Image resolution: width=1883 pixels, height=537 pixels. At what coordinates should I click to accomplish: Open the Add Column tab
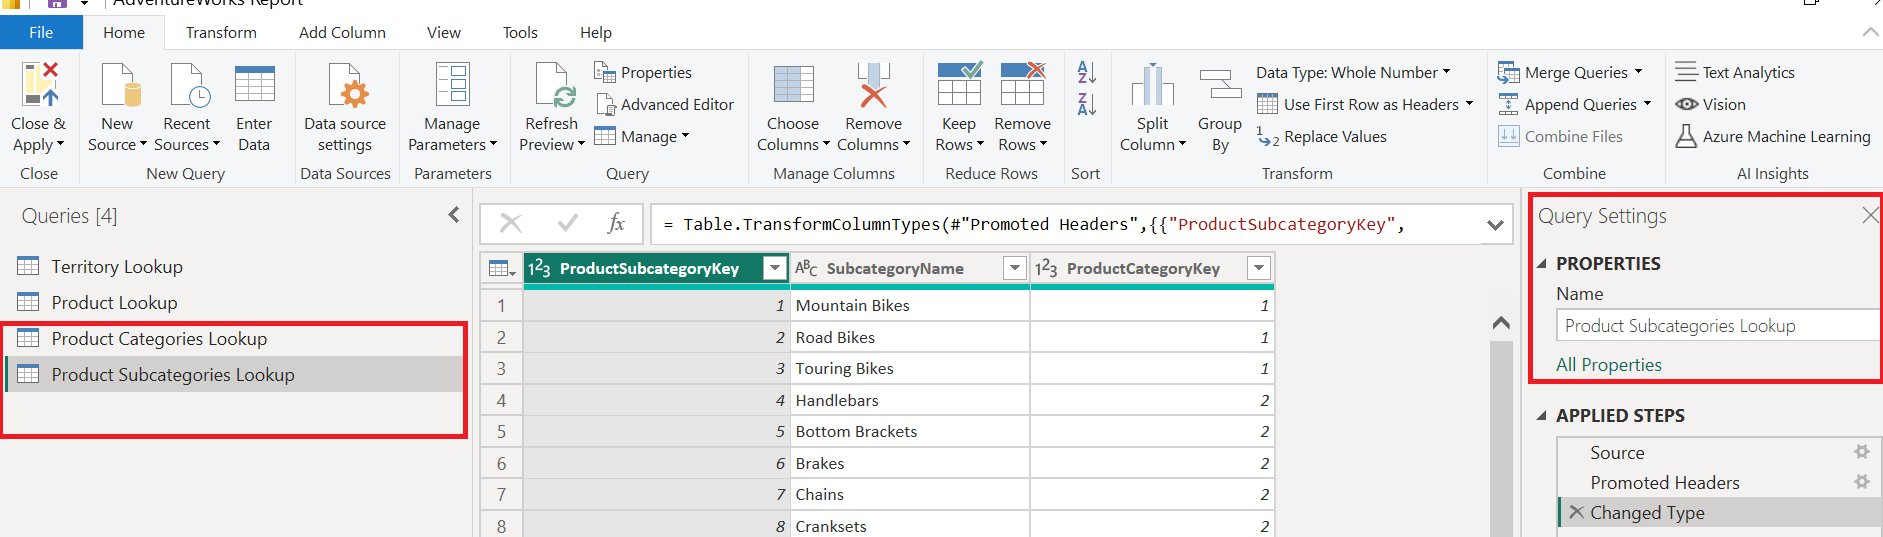(342, 33)
